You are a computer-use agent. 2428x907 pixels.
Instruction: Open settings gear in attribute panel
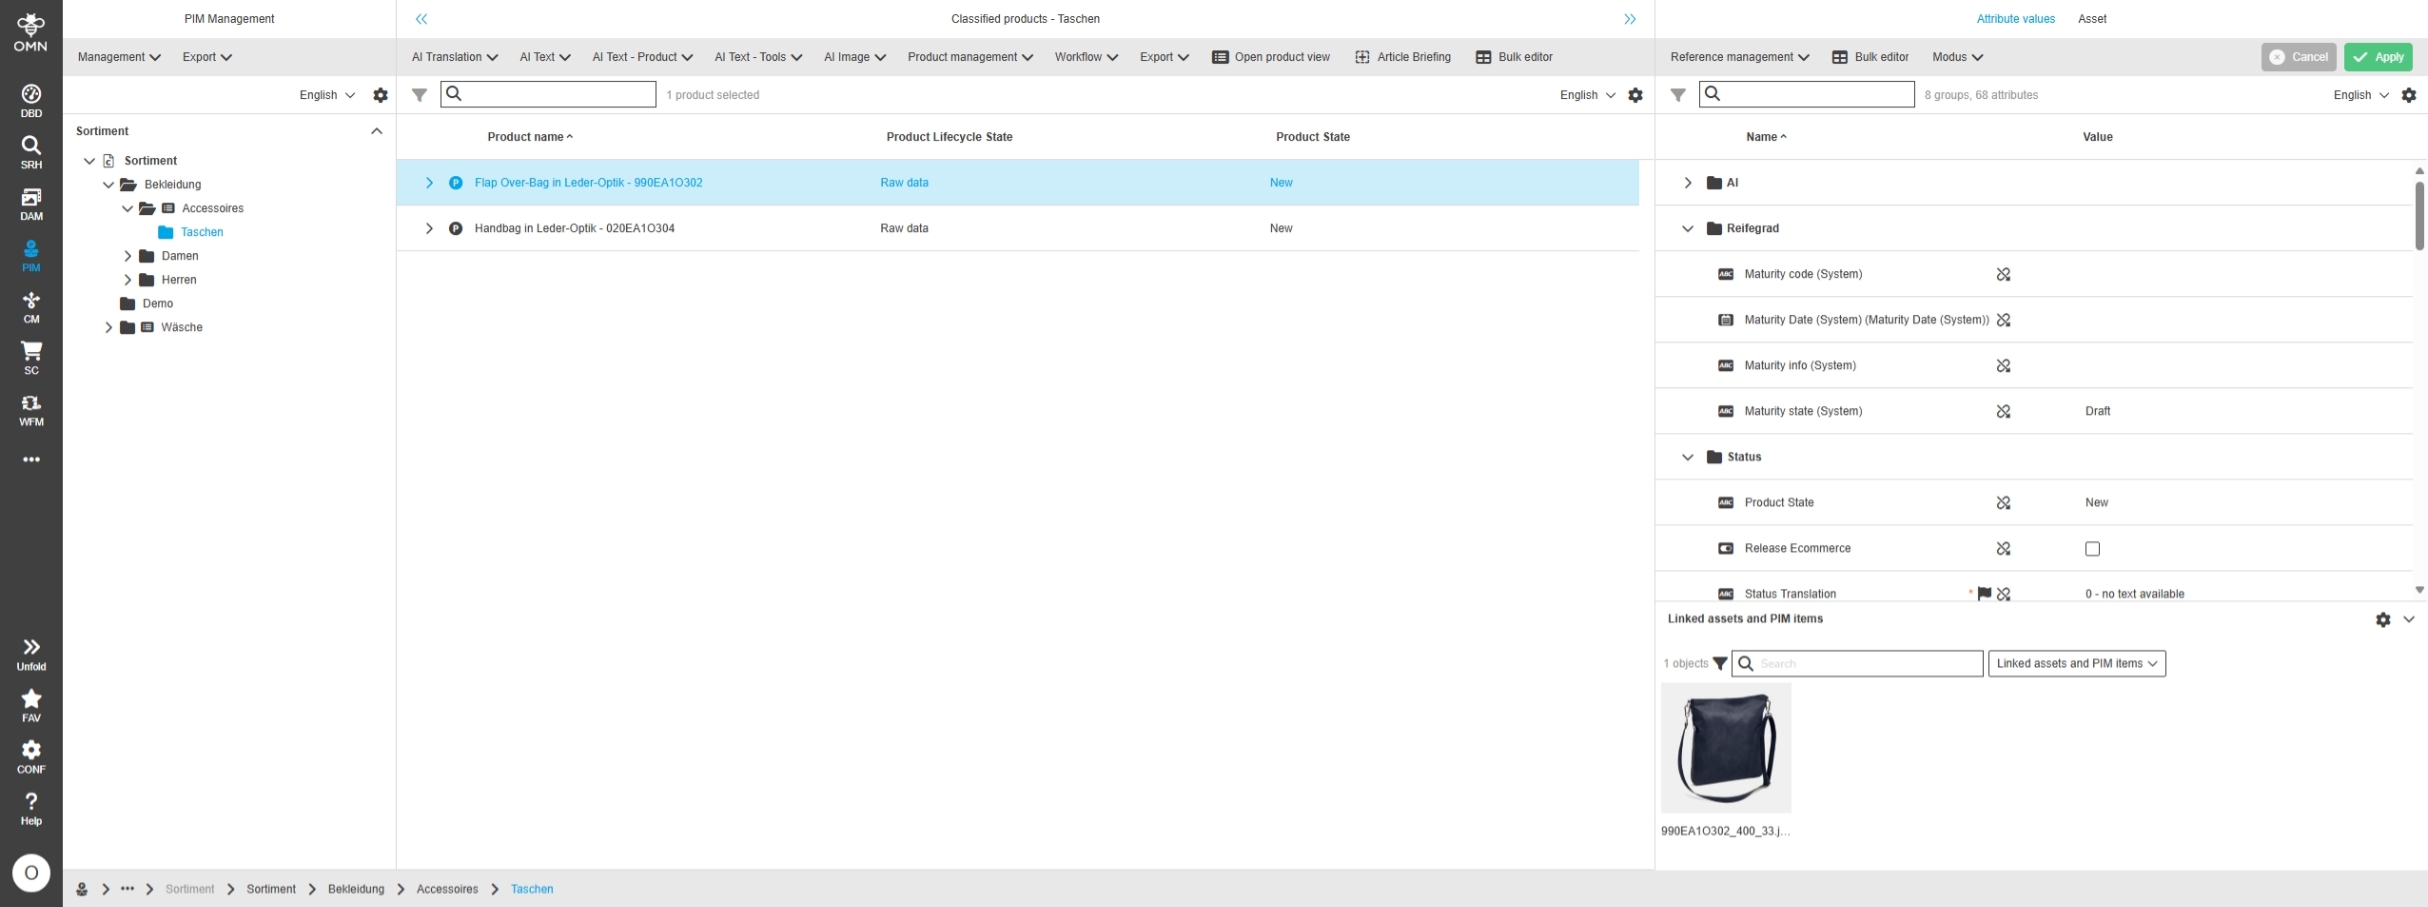pos(2409,95)
